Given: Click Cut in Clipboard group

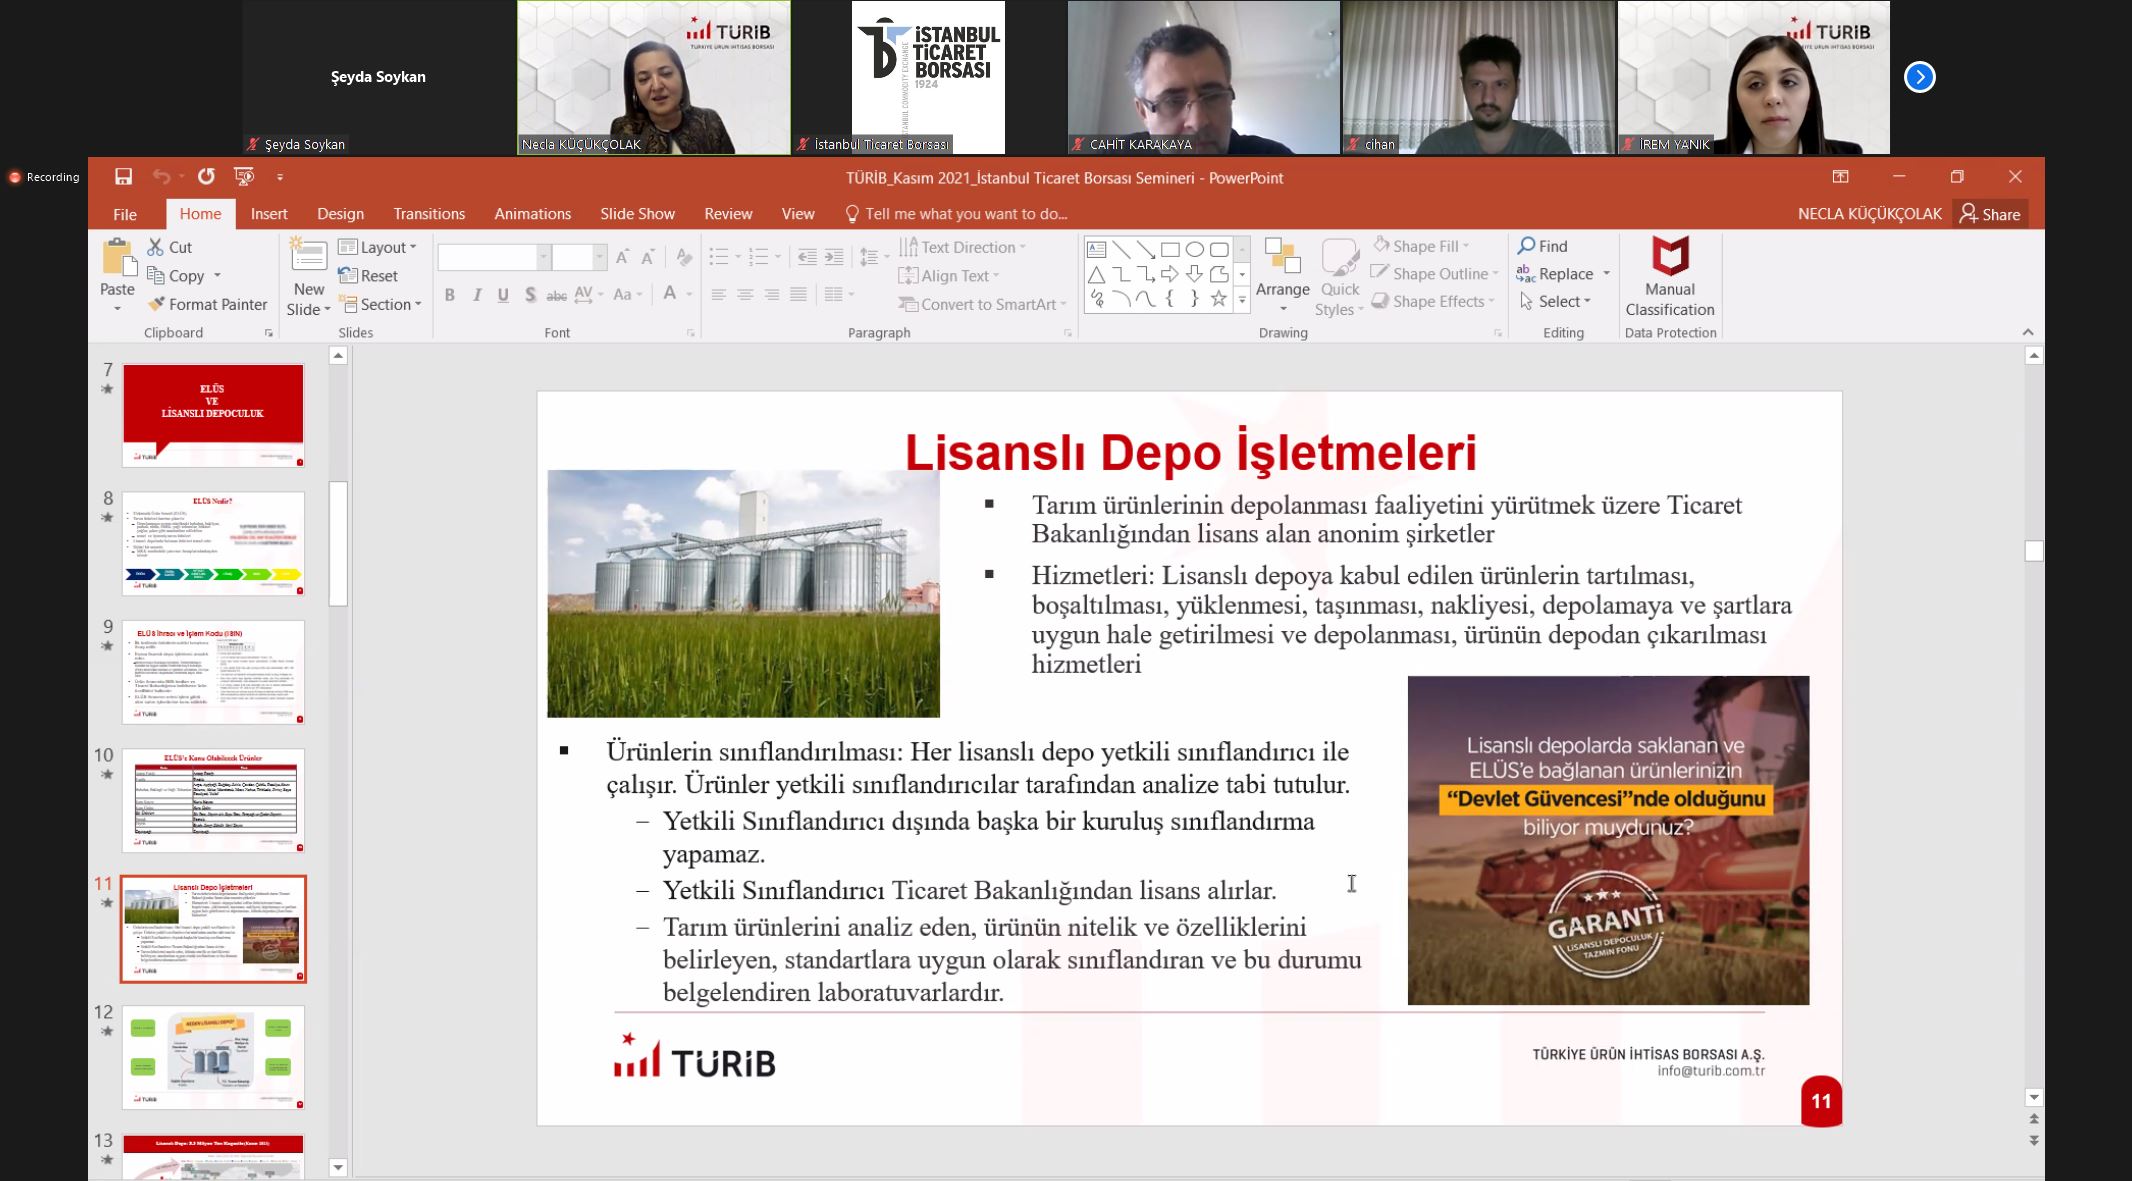Looking at the screenshot, I should coord(170,247).
